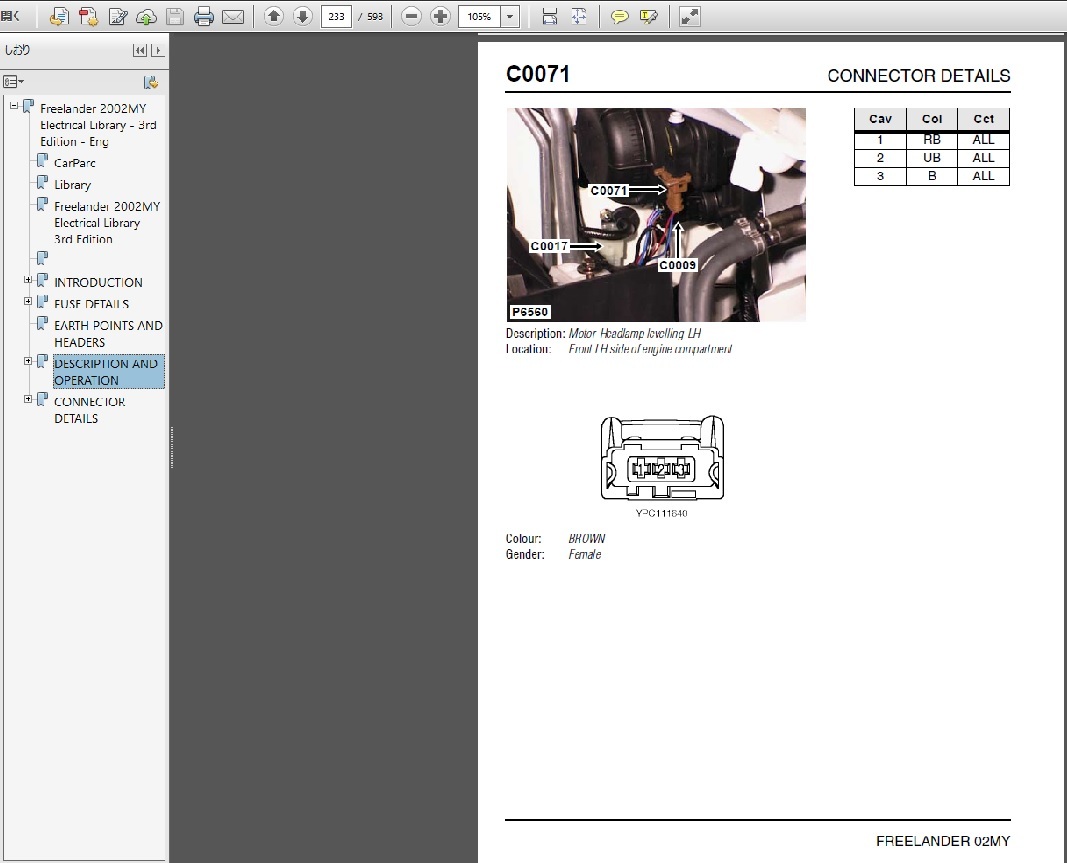This screenshot has height=863, width=1067.
Task: Click the 'Female' gender value text
Action: coord(585,555)
